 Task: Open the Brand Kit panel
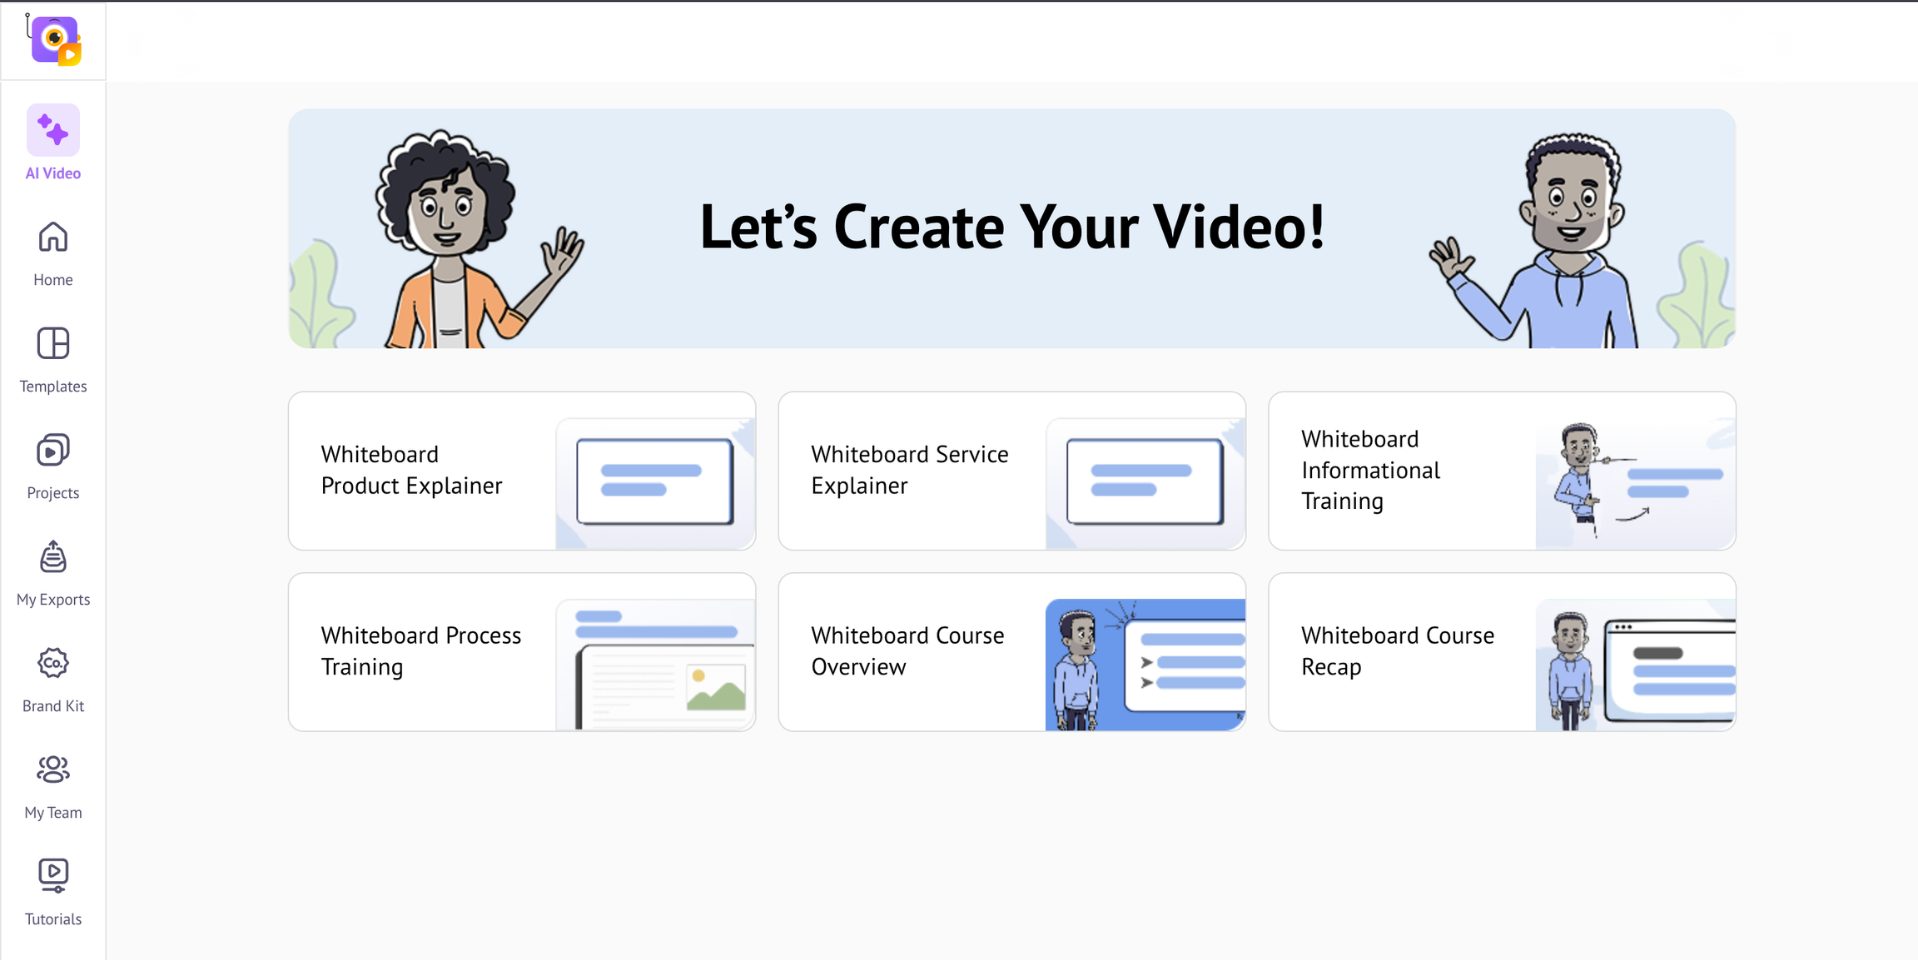(52, 678)
